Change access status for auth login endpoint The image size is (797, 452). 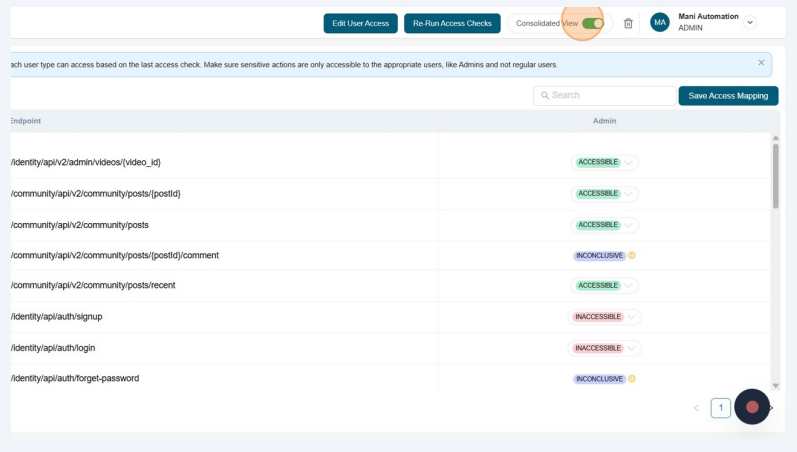tap(631, 348)
